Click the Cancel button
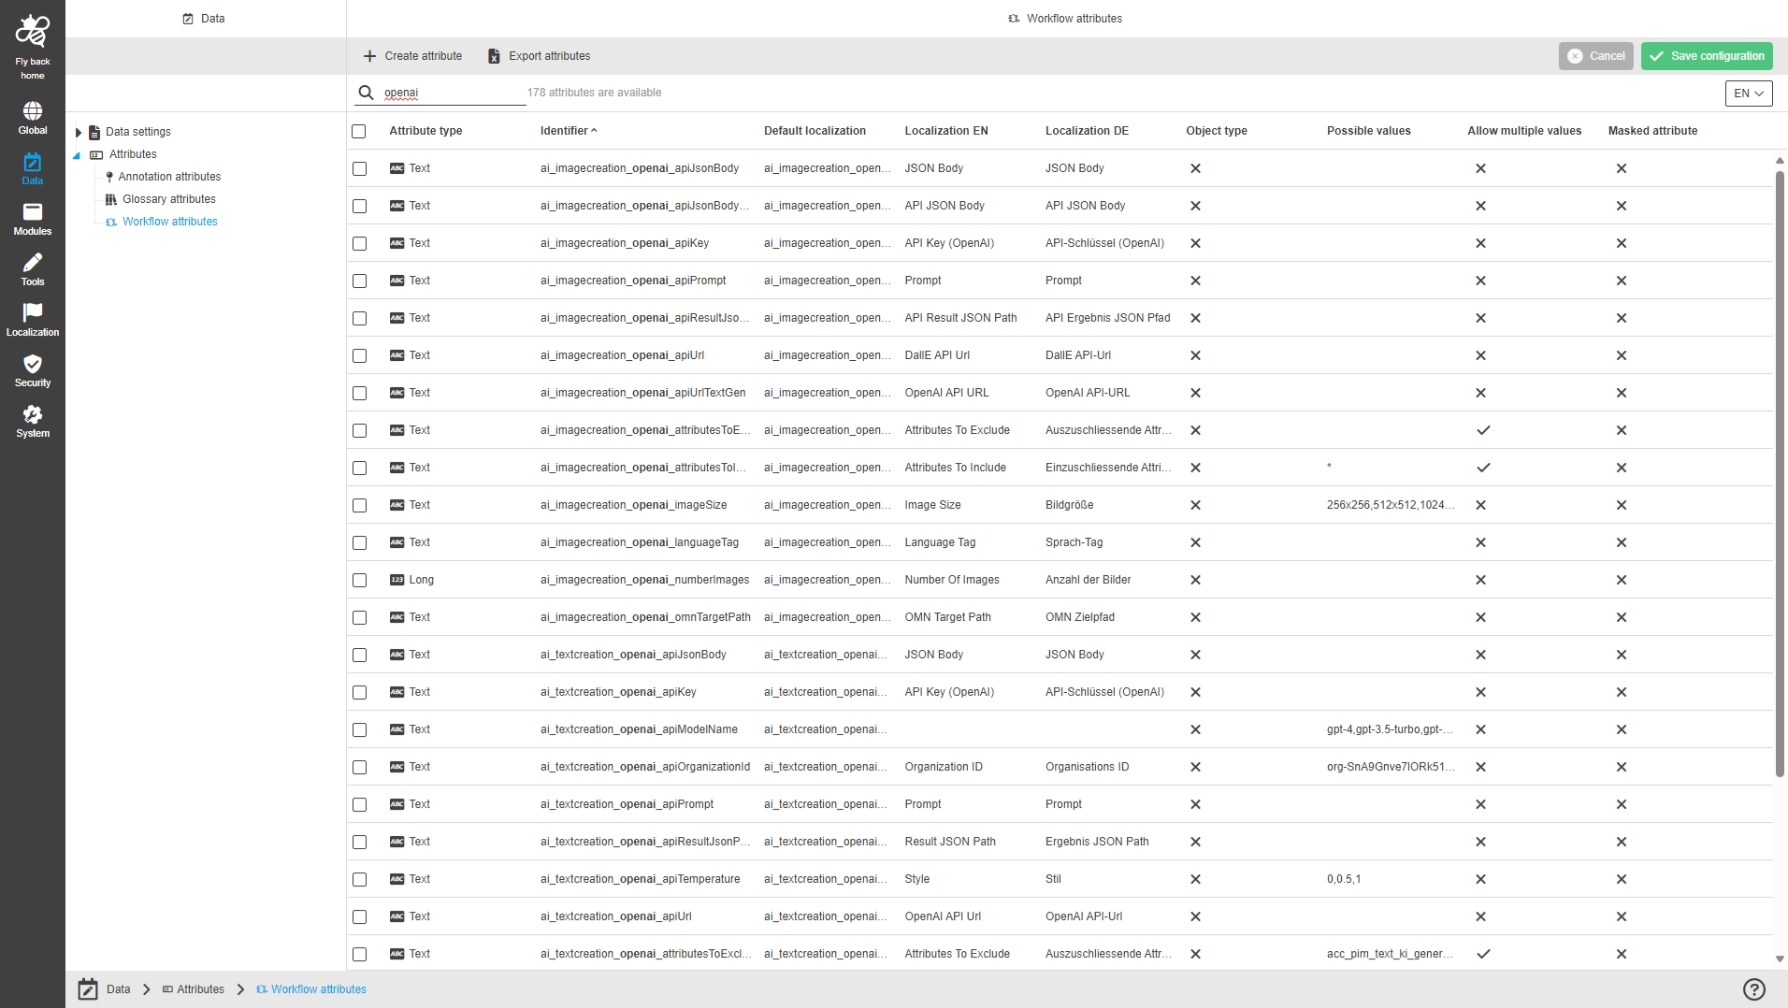The height and width of the screenshot is (1008, 1788). coord(1596,56)
